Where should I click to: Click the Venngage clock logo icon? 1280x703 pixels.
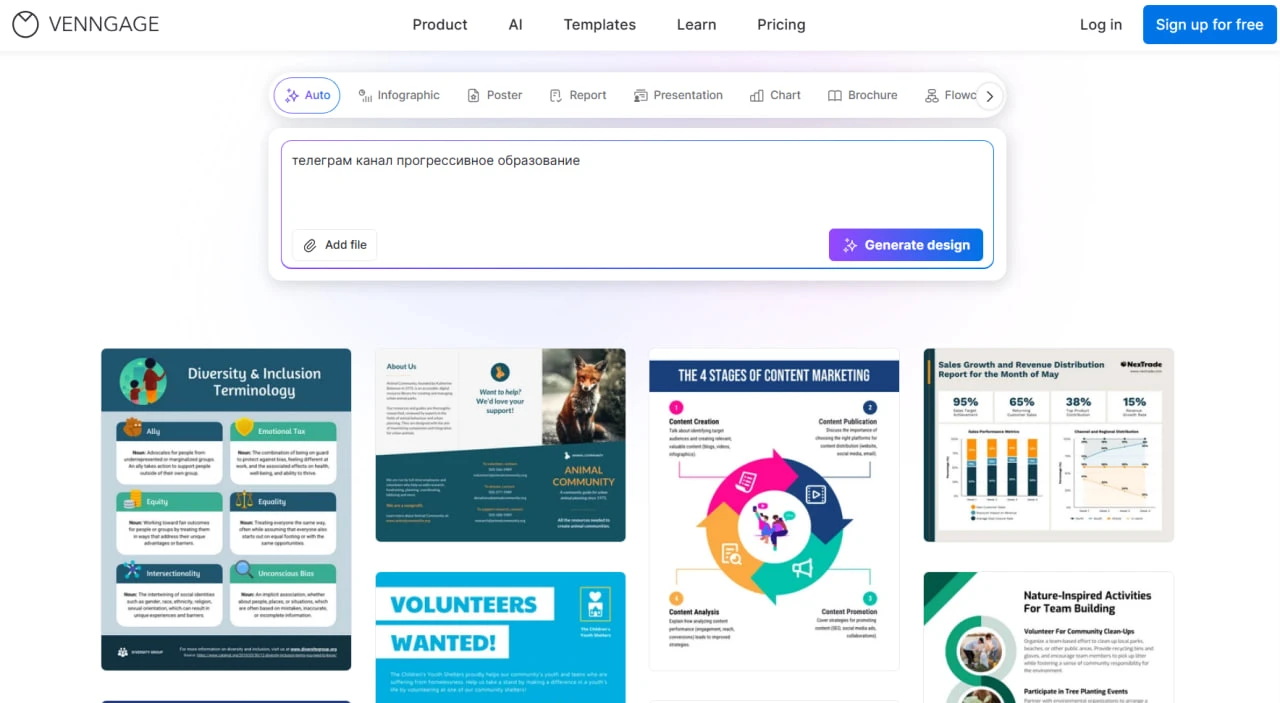[x=25, y=25]
